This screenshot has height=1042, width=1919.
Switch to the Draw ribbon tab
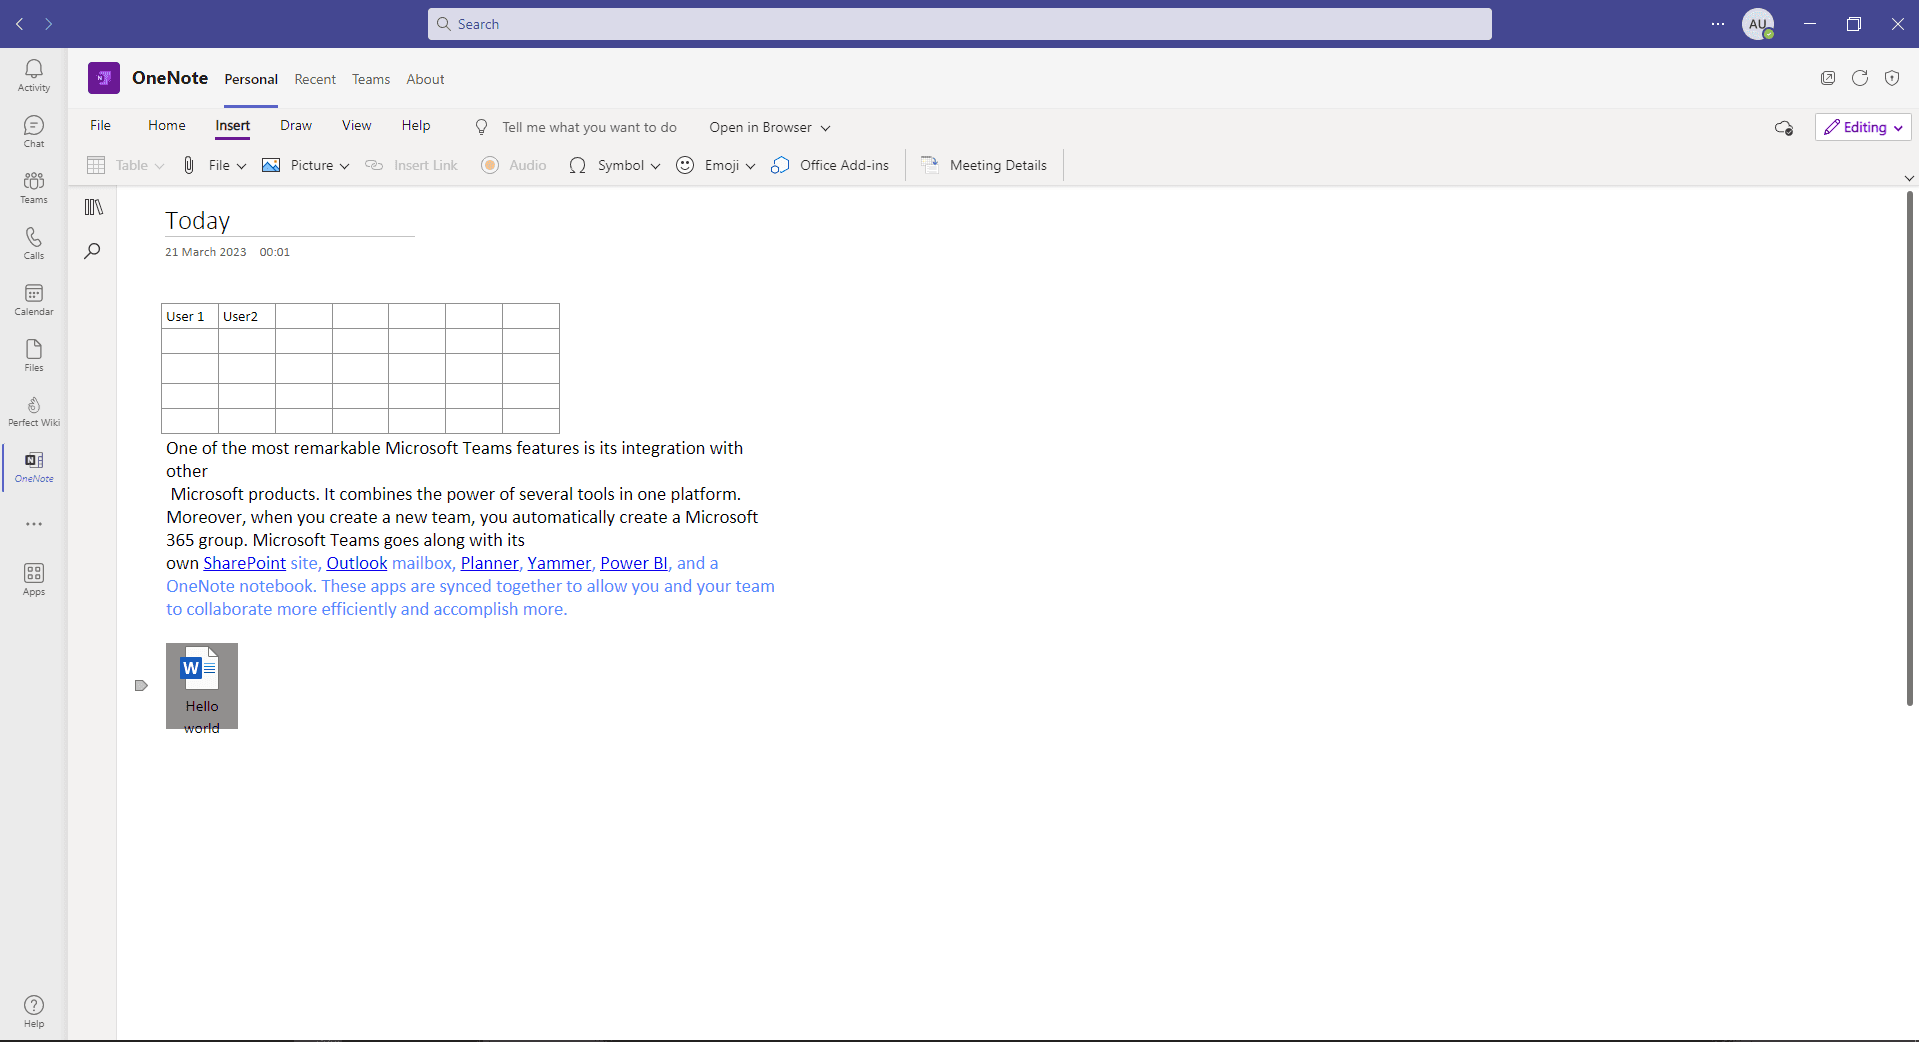click(x=296, y=125)
